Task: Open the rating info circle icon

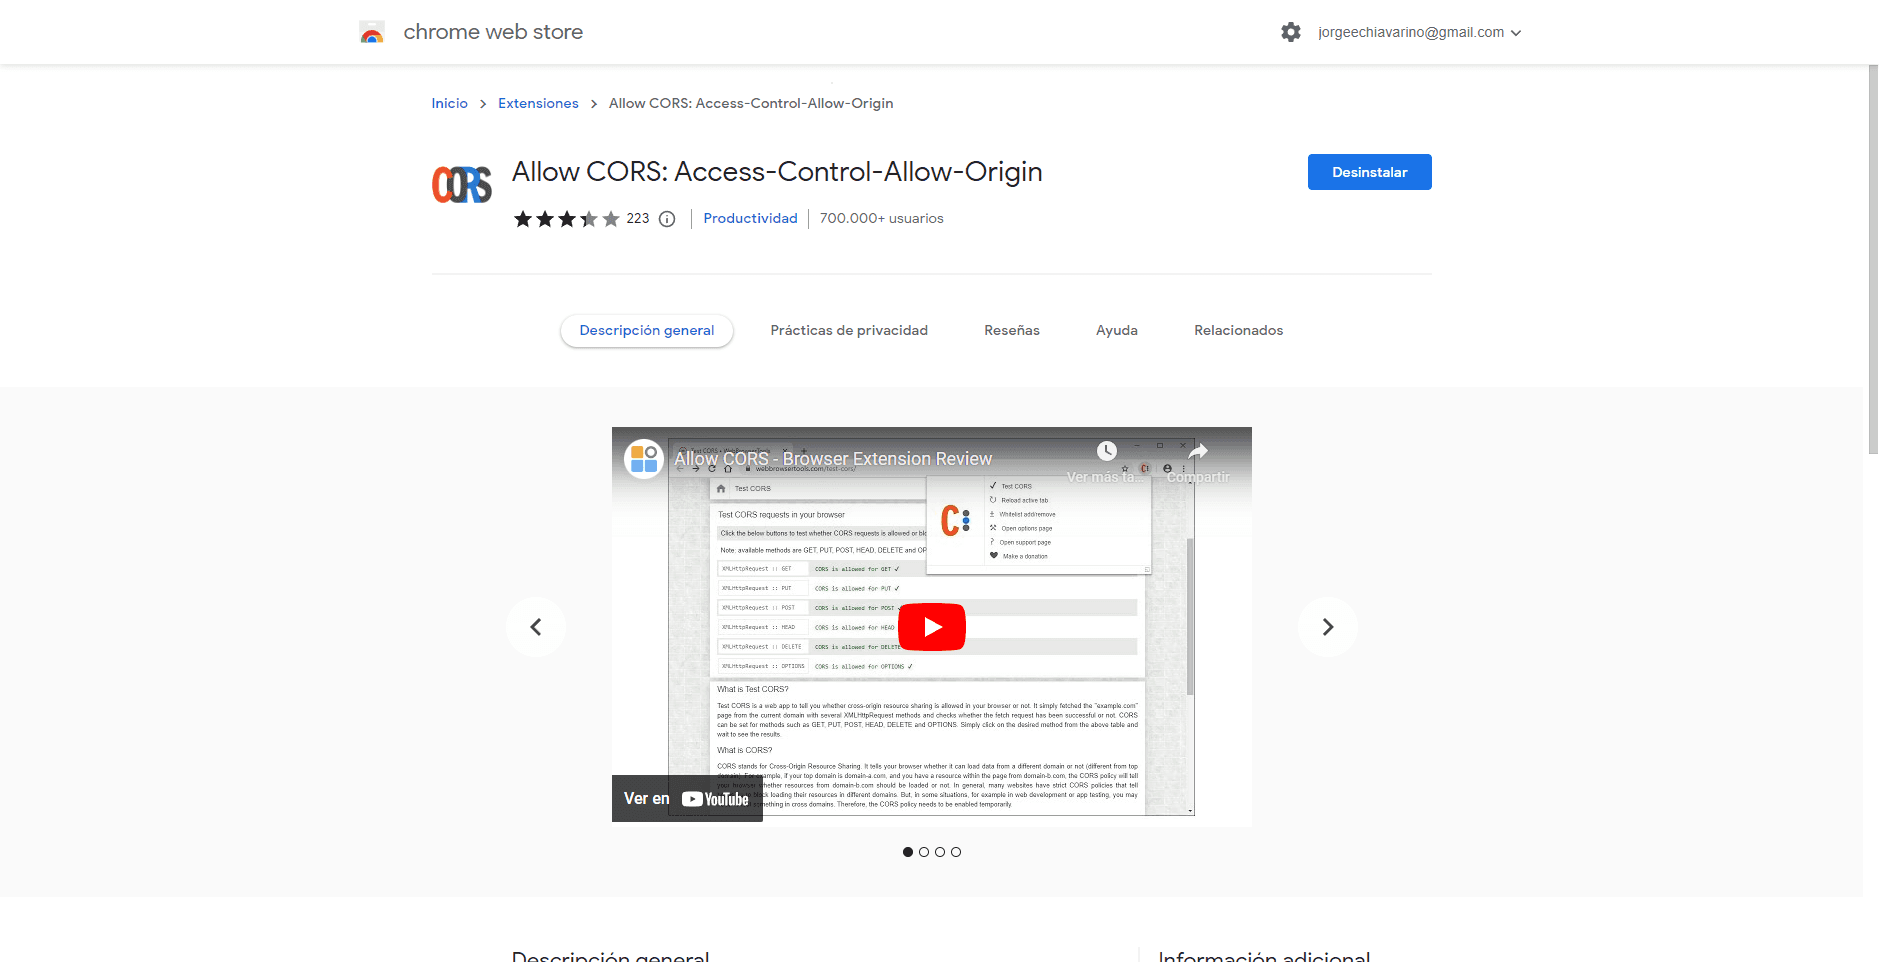Action: click(667, 219)
